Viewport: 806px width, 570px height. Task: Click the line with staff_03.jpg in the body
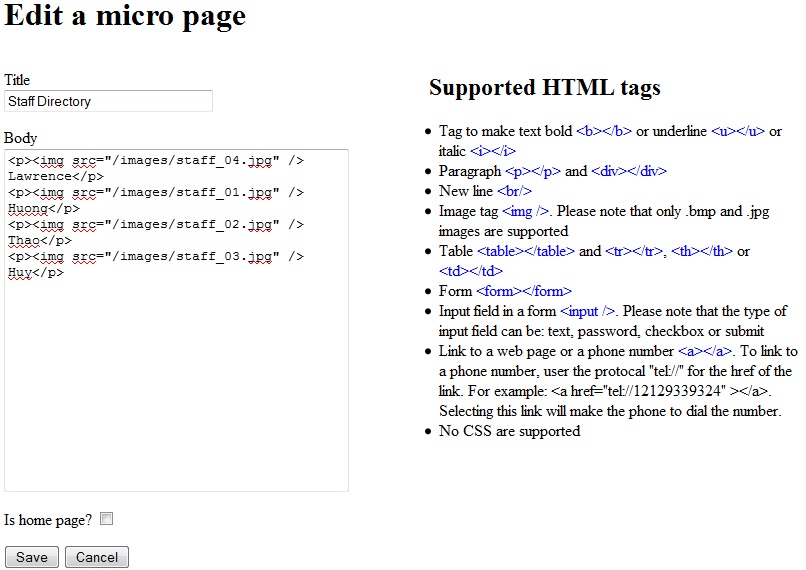click(x=156, y=256)
